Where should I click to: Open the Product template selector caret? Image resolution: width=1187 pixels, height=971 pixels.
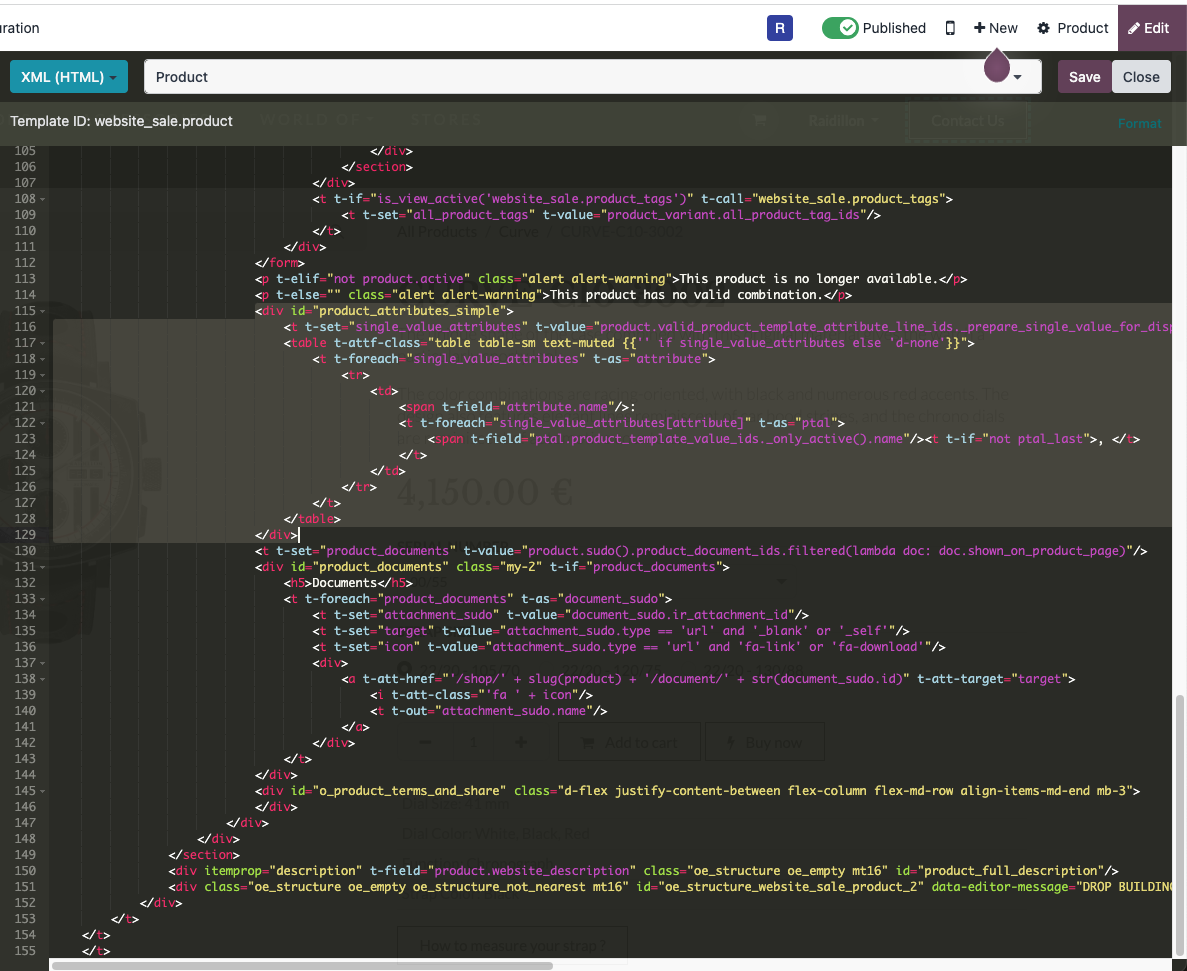[1017, 77]
